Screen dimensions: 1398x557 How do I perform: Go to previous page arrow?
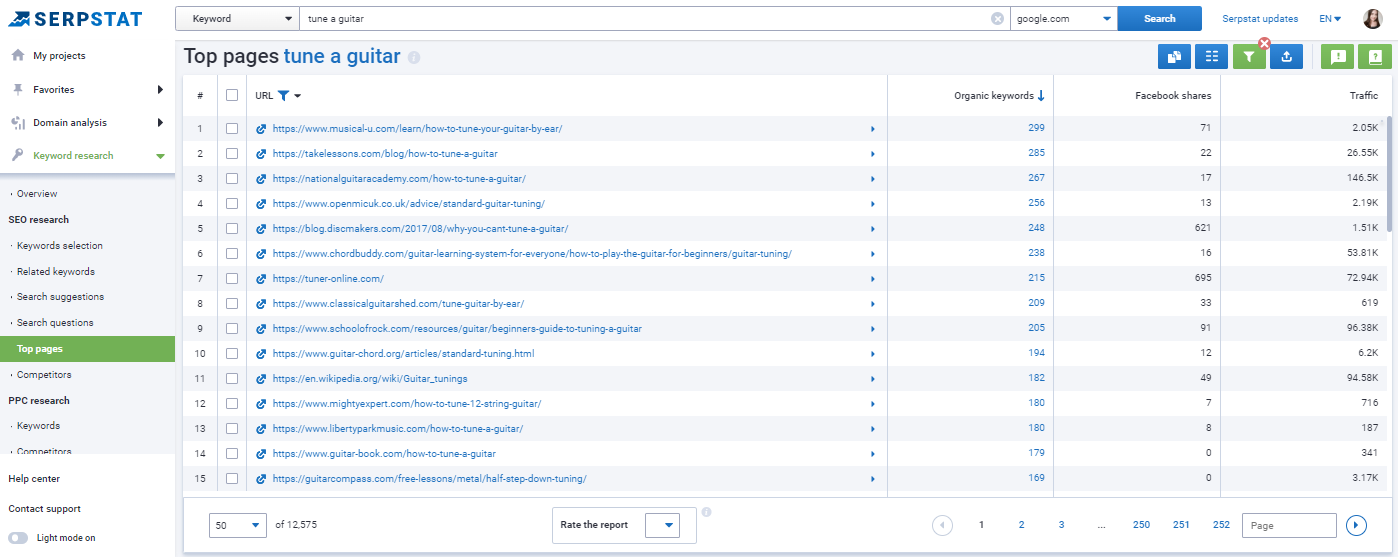pos(941,525)
